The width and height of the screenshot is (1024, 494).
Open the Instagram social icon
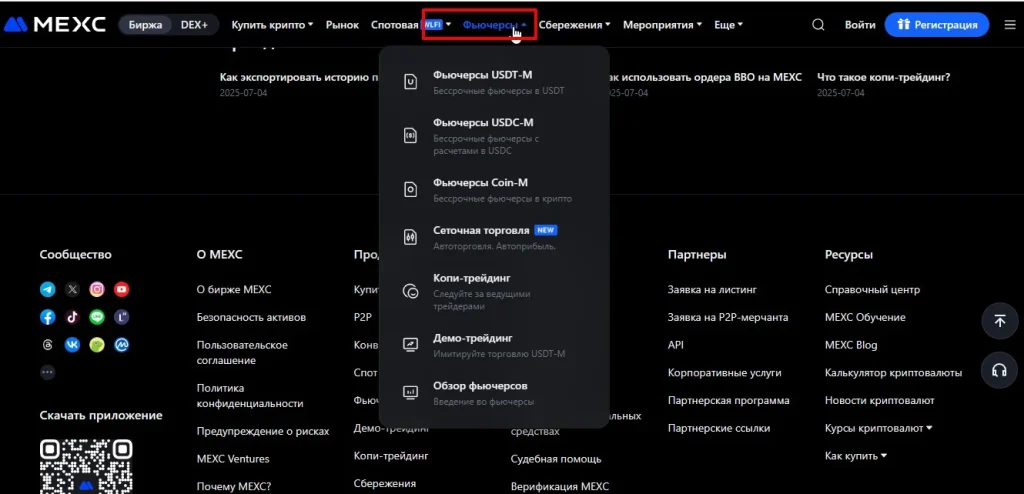97,289
